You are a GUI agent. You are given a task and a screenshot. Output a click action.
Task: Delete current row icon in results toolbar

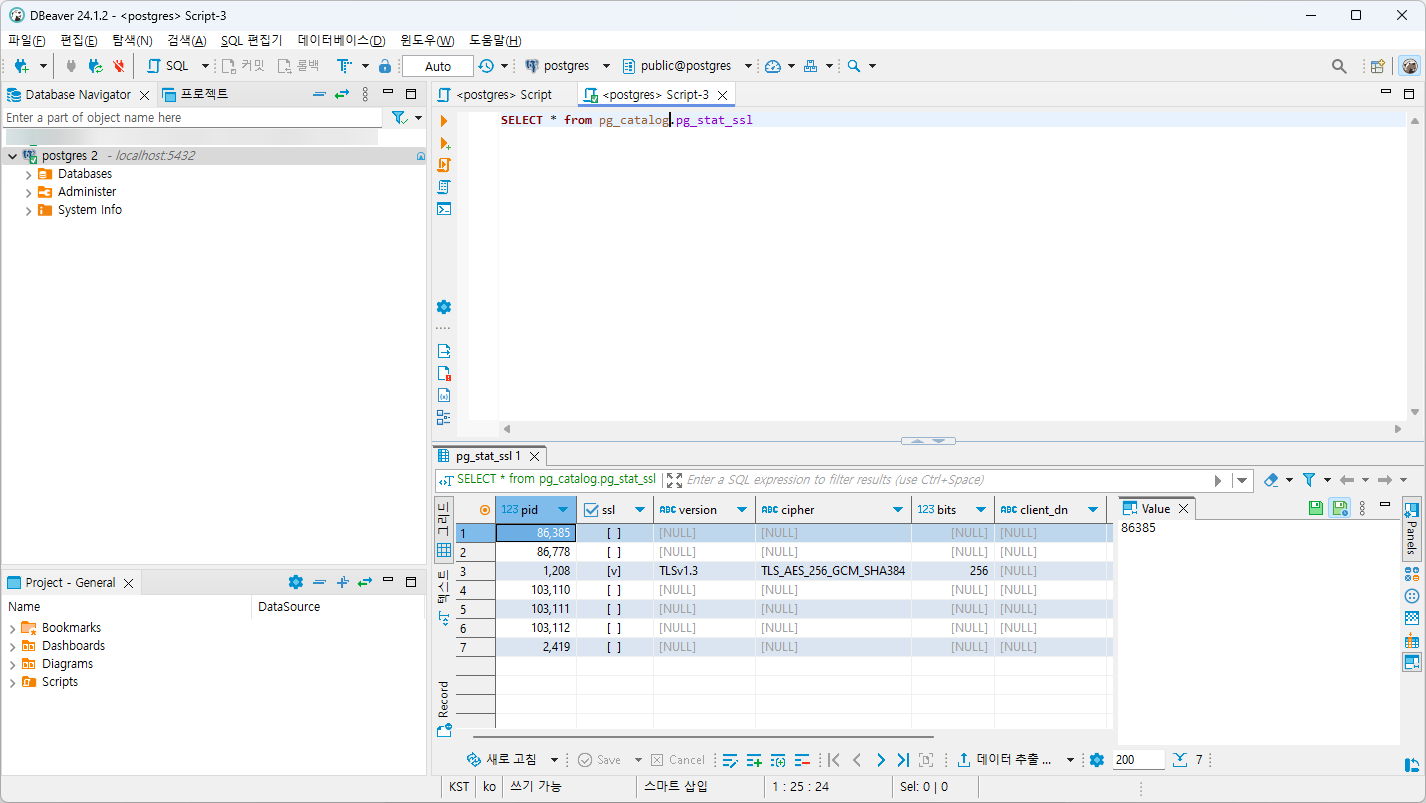pyautogui.click(x=802, y=760)
